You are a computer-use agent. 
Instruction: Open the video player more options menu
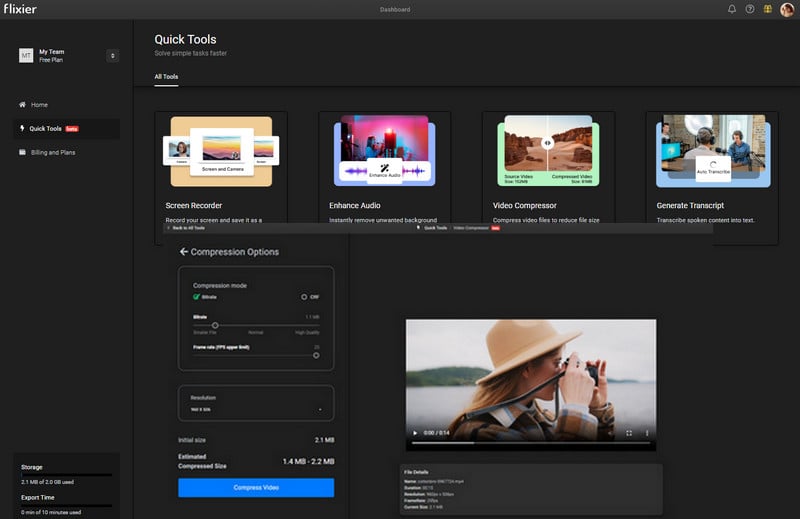pos(647,433)
